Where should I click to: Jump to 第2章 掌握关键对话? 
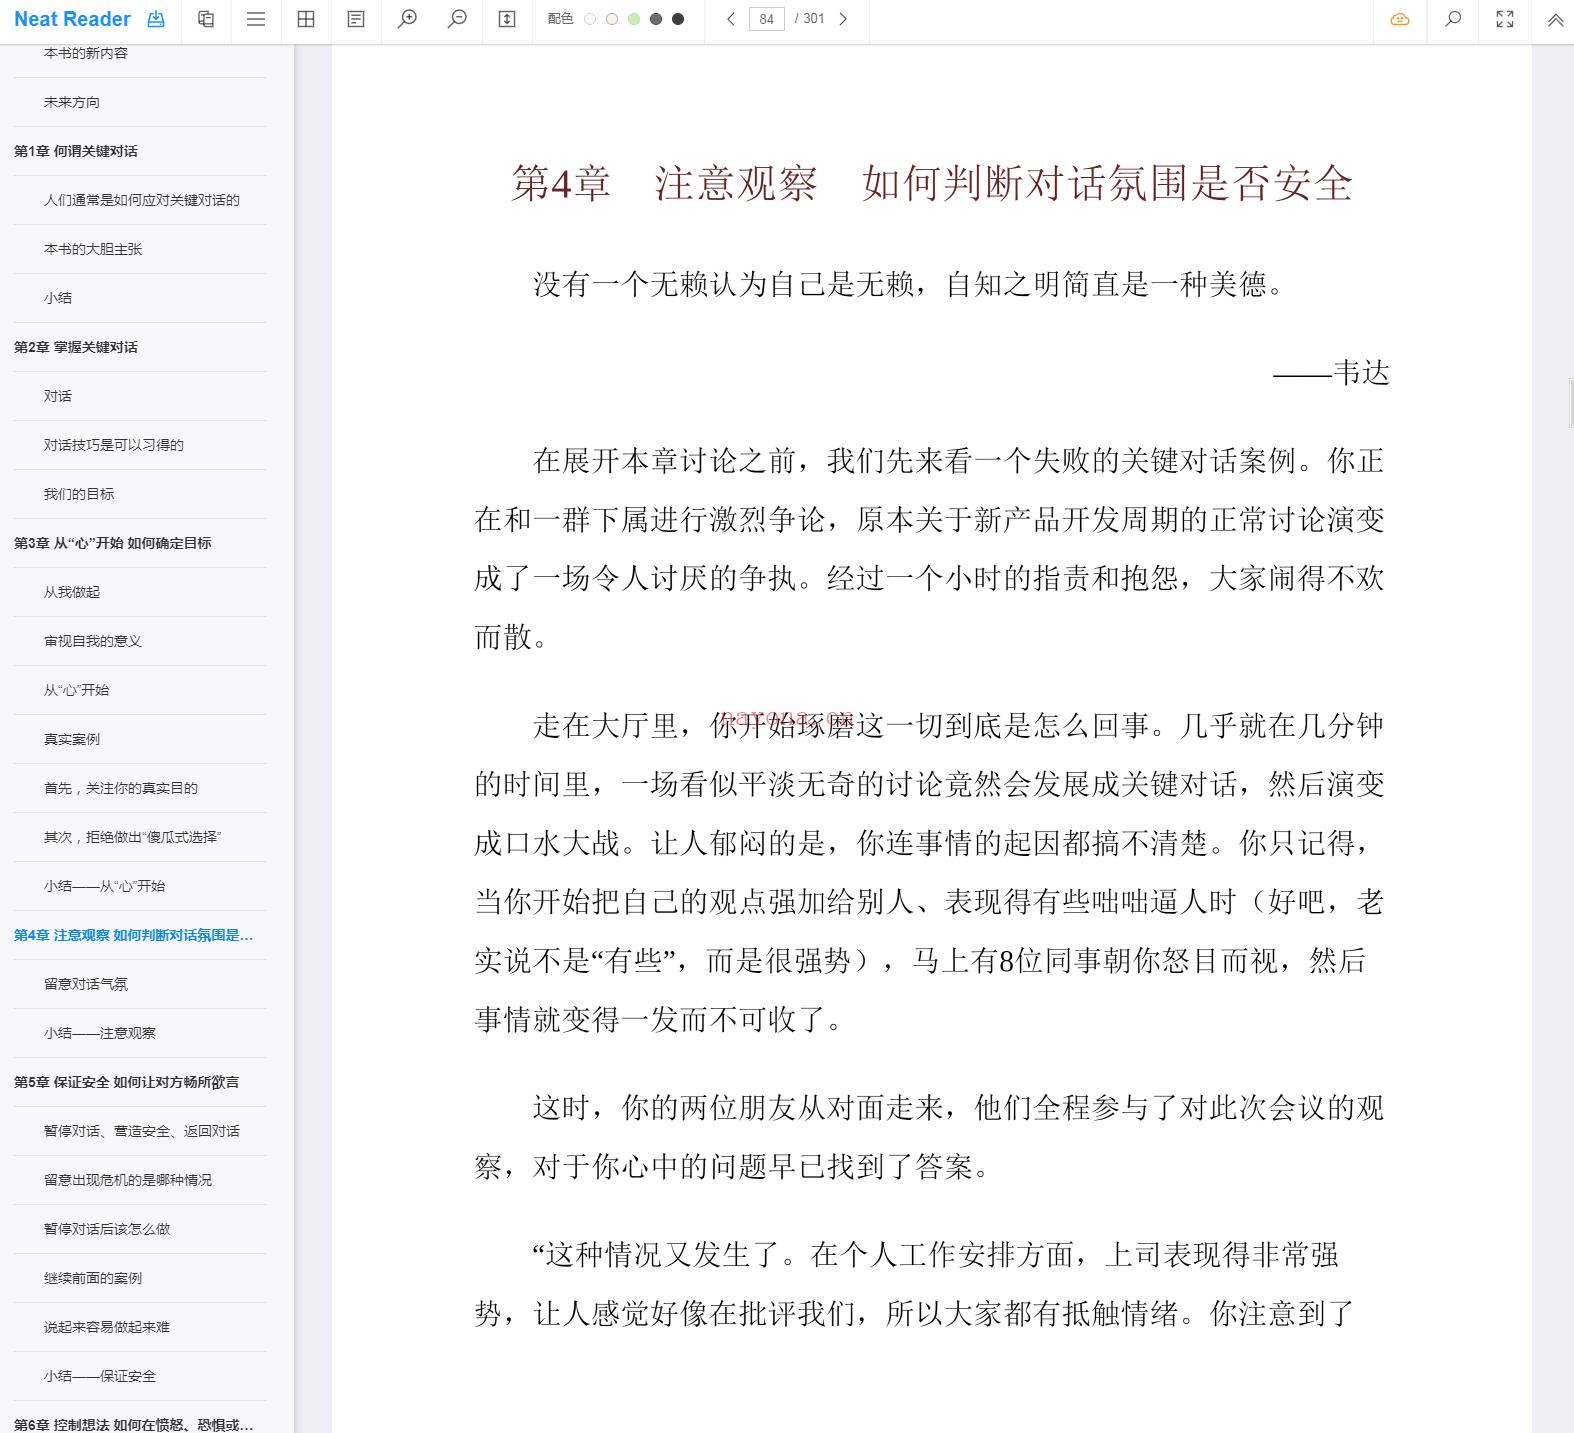pos(76,347)
